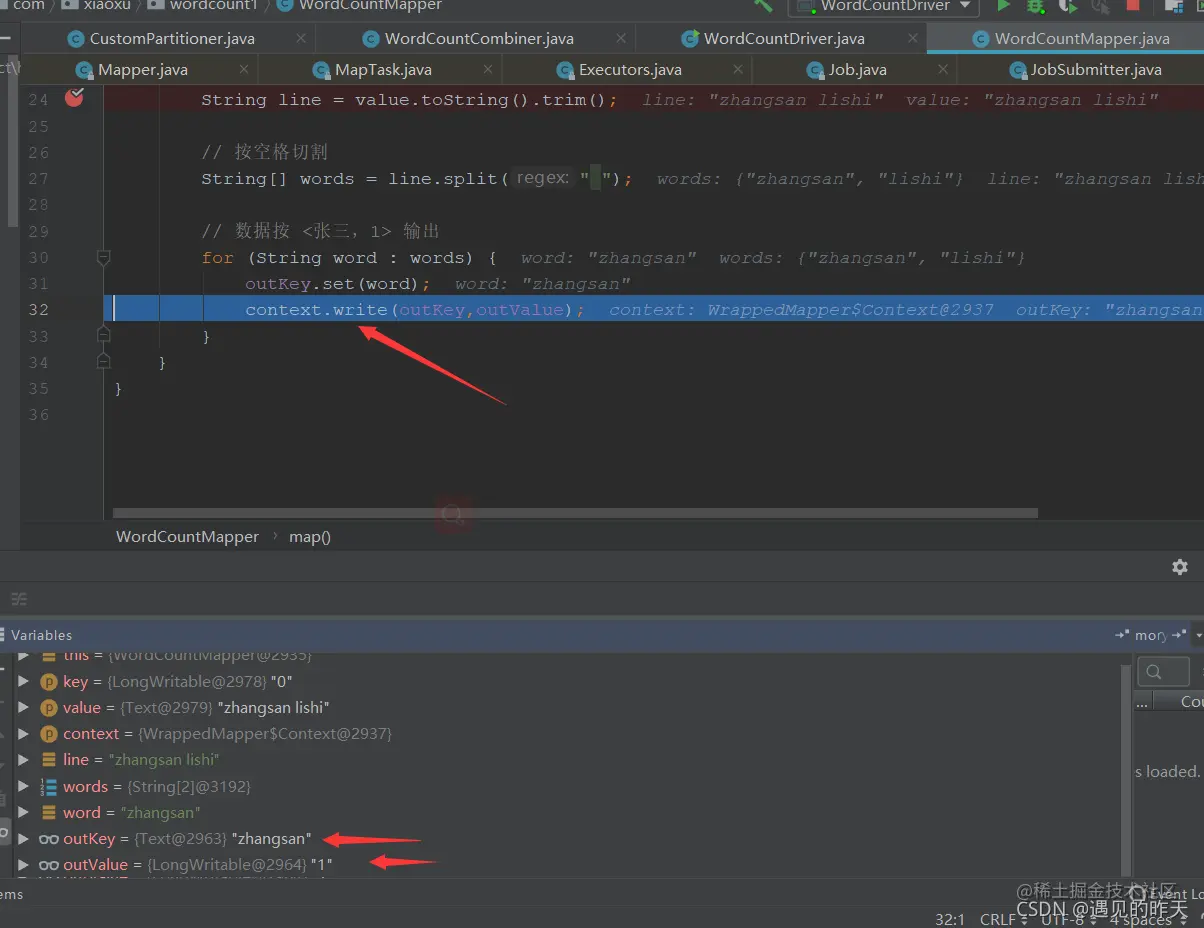The image size is (1204, 928).
Task: Click the restore layout icon in debug toolbar
Action: [x=19, y=599]
